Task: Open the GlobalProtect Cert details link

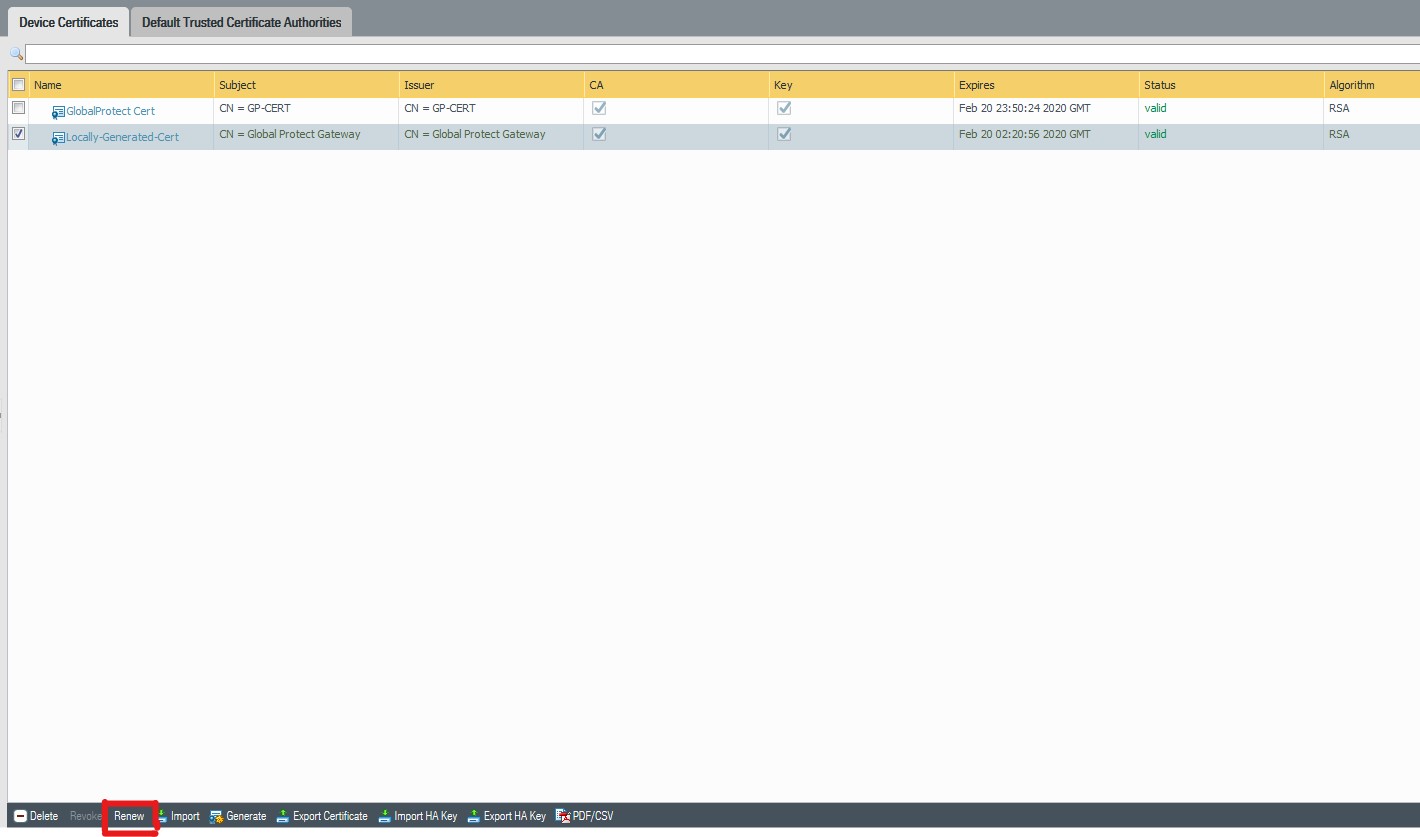Action: tap(110, 110)
